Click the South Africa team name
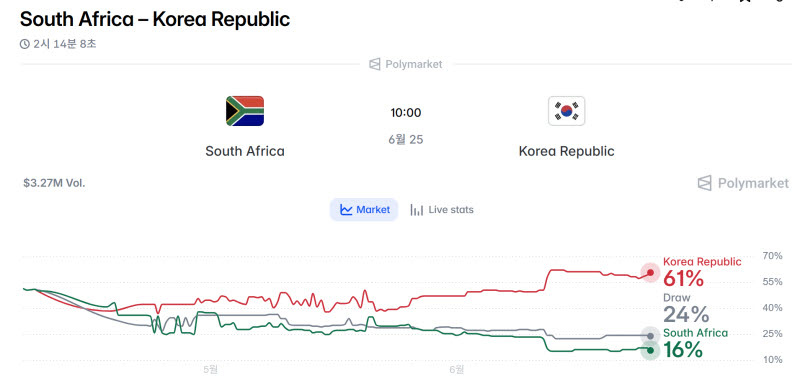Image resolution: width=800 pixels, height=381 pixels. 245,151
